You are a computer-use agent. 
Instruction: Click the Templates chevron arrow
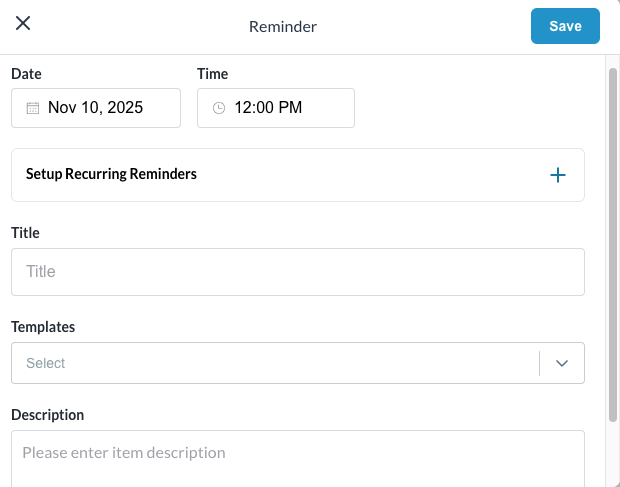(x=562, y=363)
